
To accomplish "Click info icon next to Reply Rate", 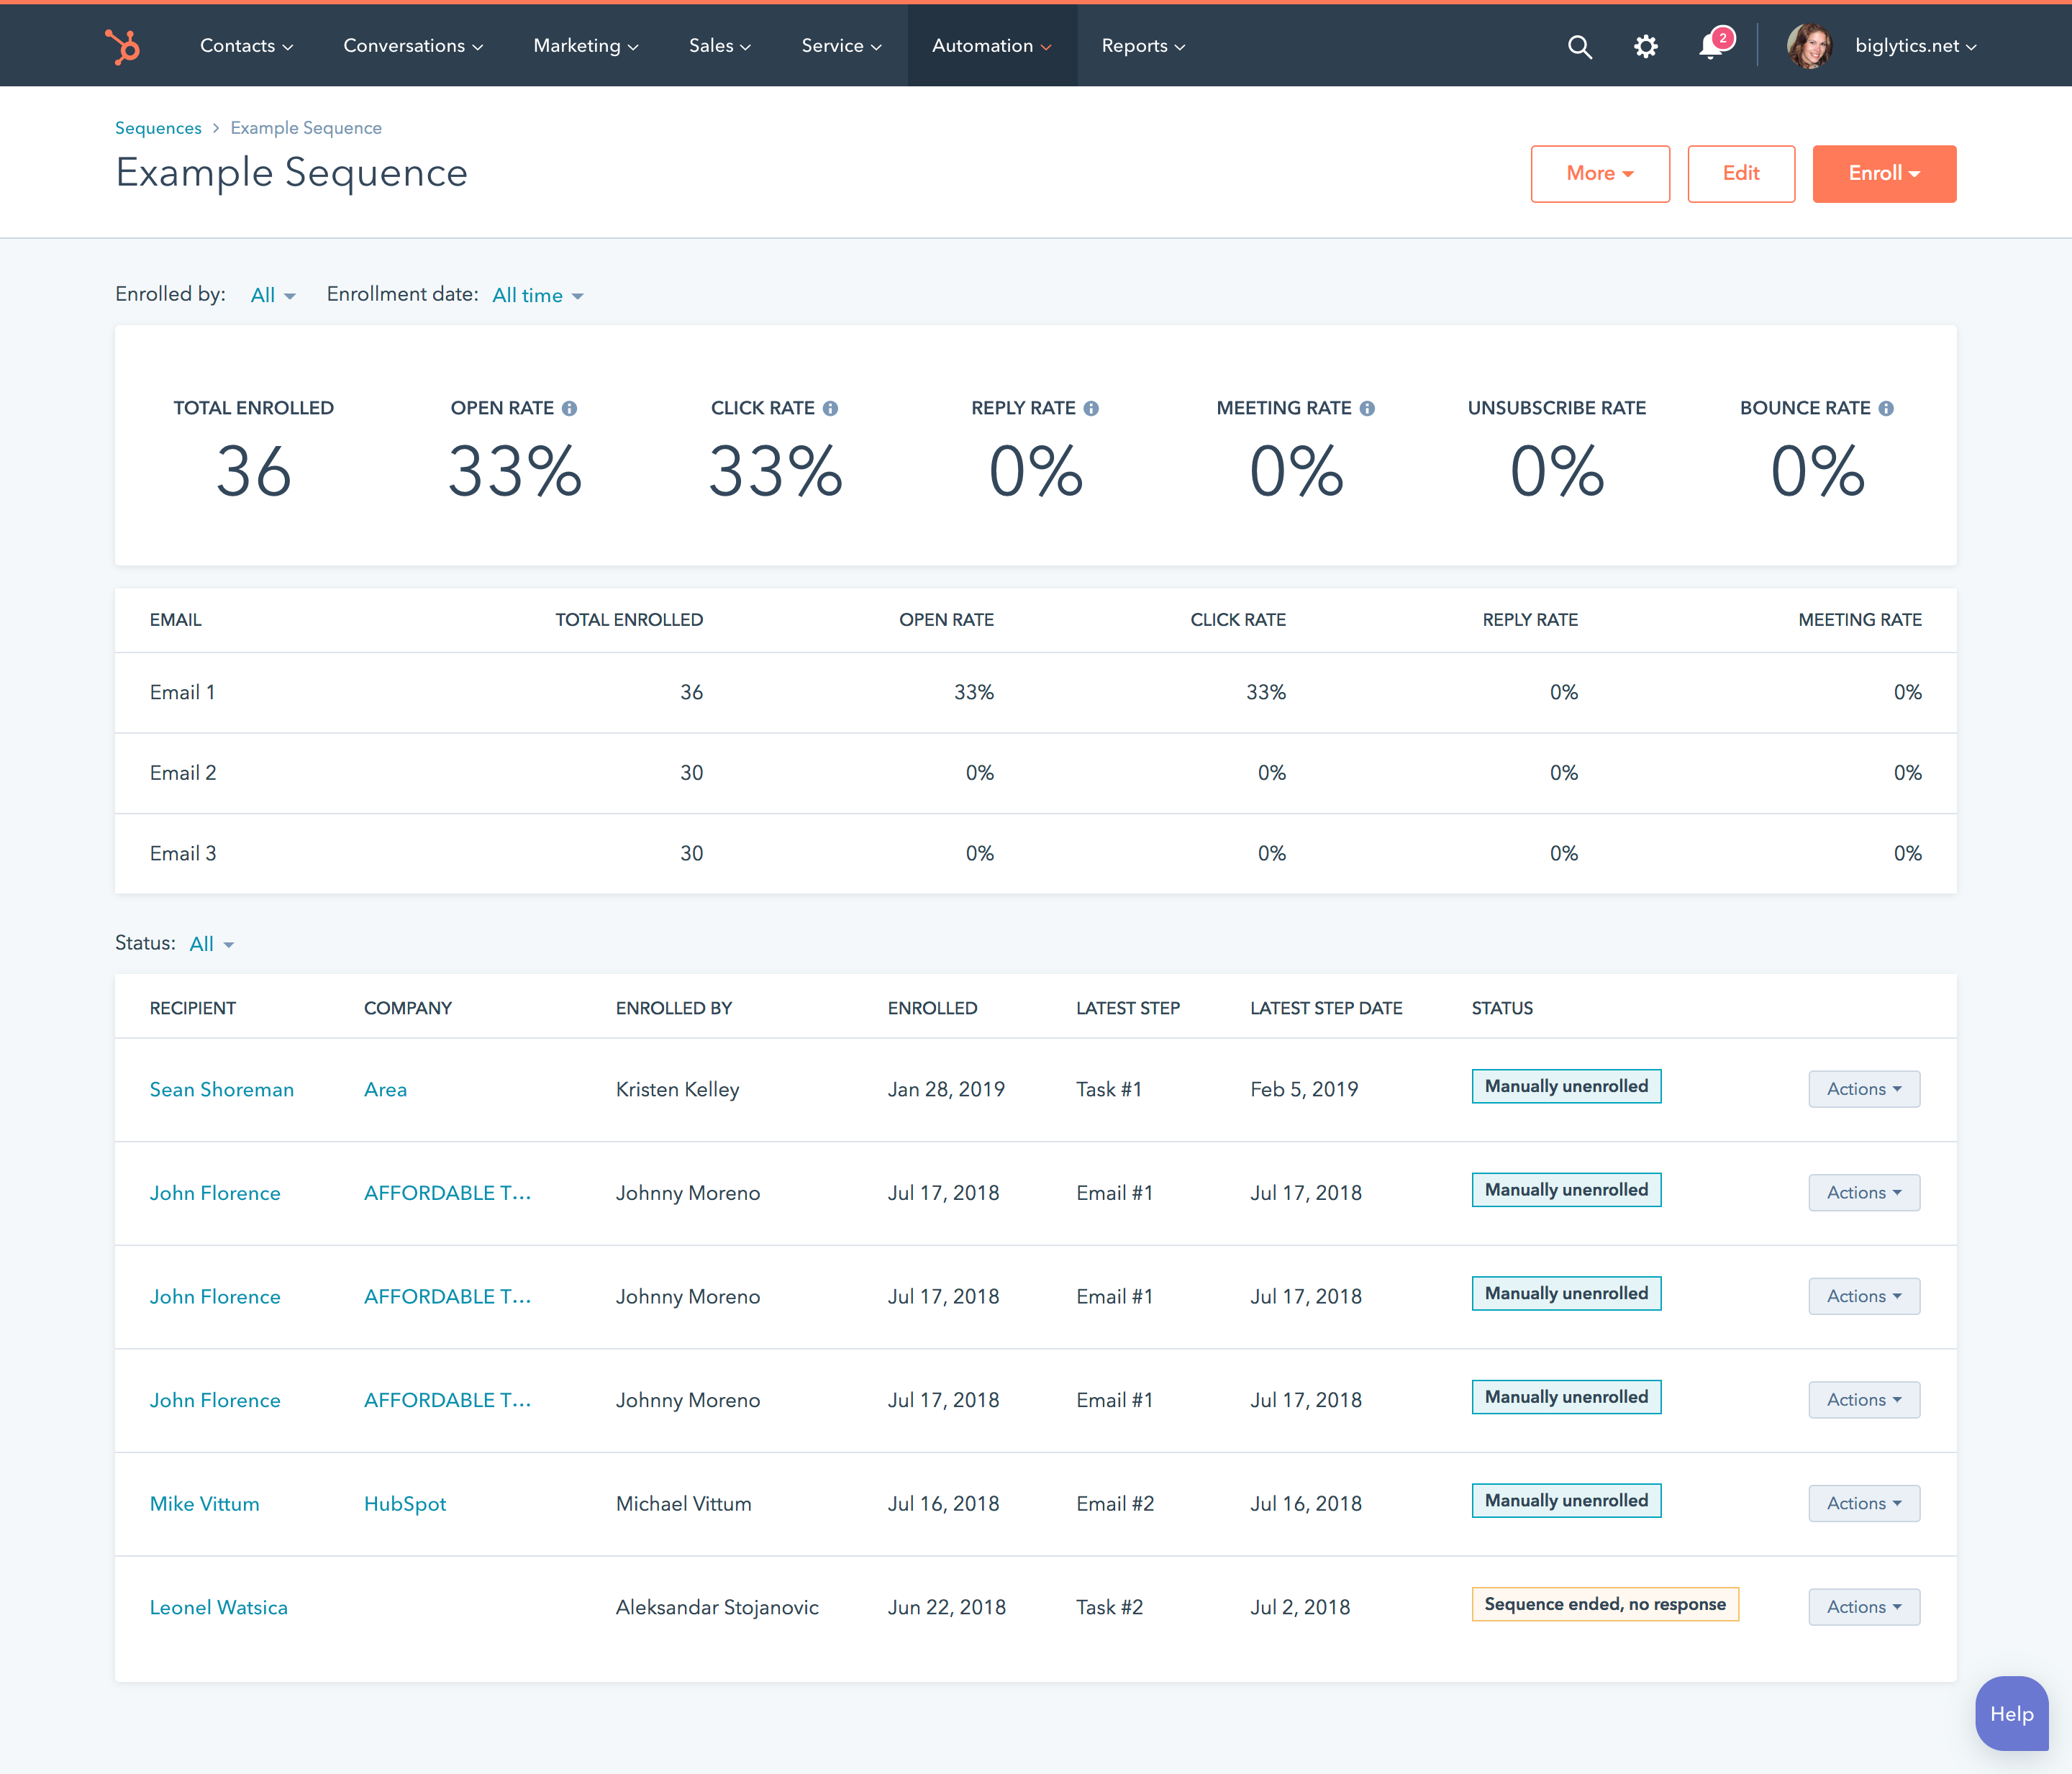I will click(1091, 408).
